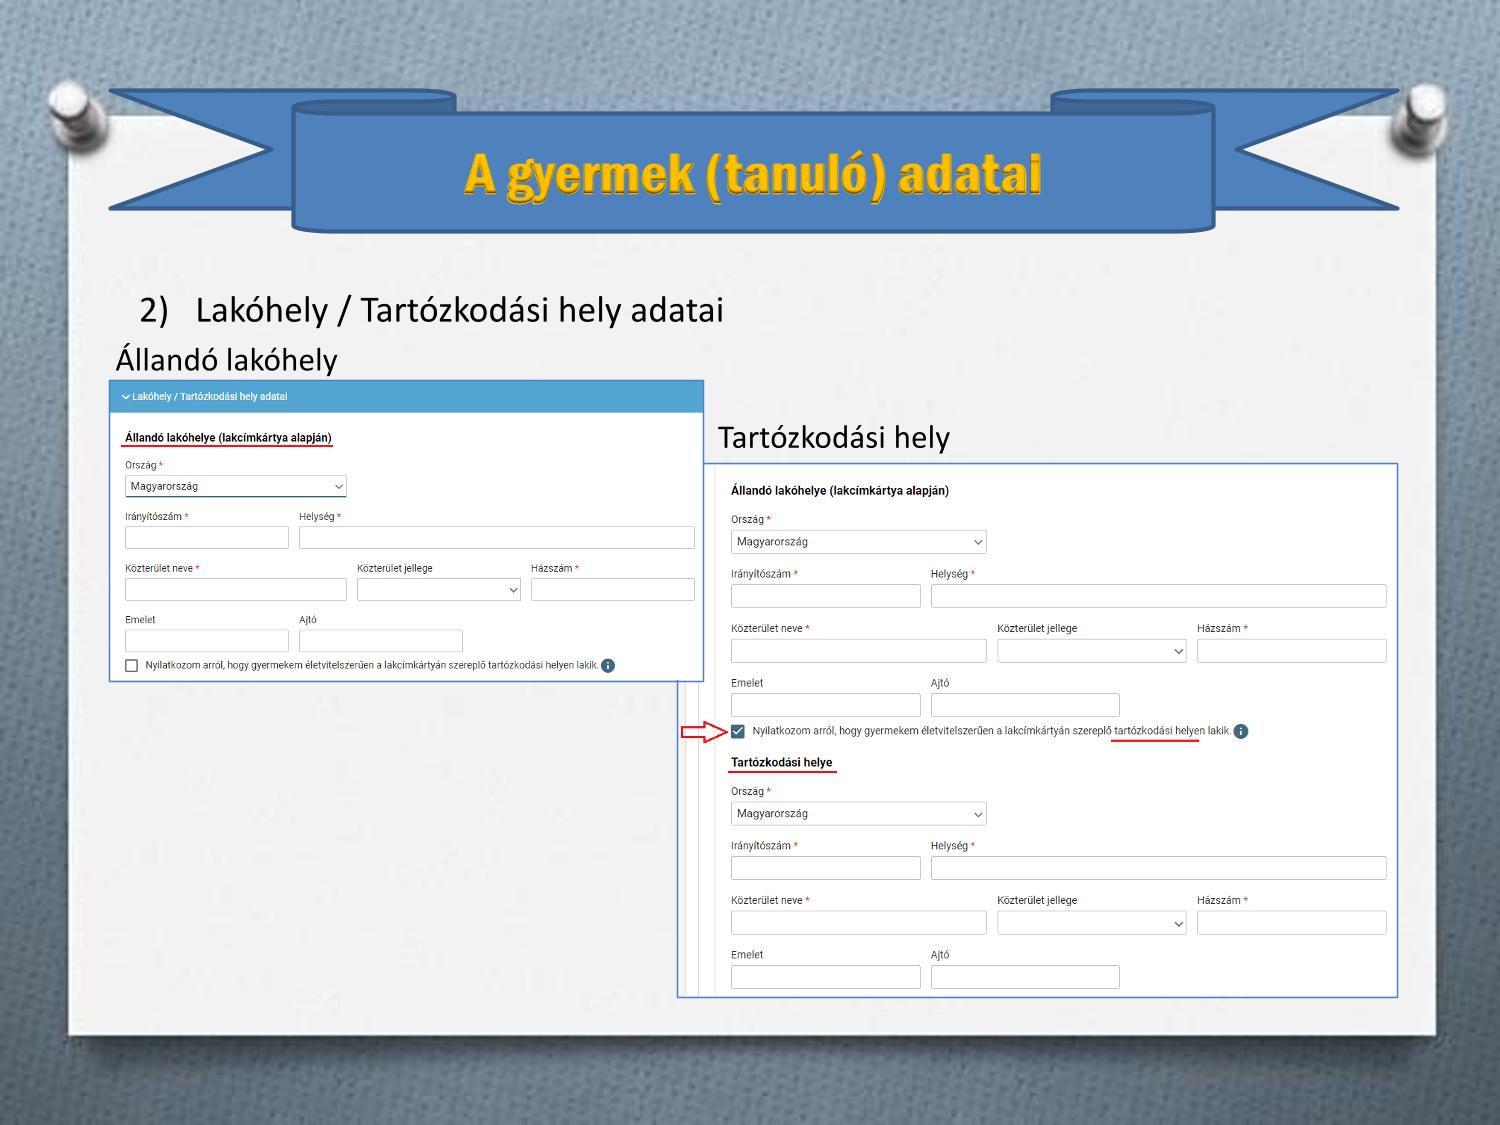1500x1125 pixels.
Task: Open Ország dropdown under Tartózkodási helye section
Action: [x=859, y=814]
